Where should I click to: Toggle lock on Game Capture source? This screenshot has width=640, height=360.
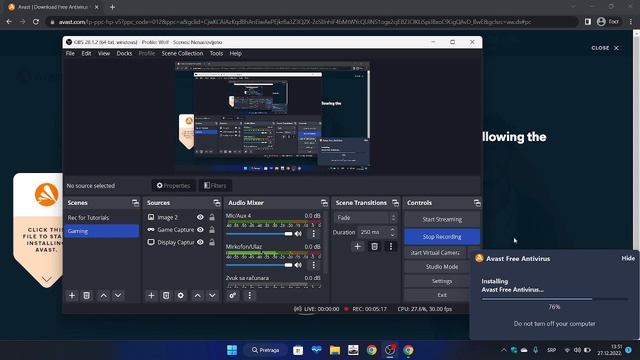point(212,230)
